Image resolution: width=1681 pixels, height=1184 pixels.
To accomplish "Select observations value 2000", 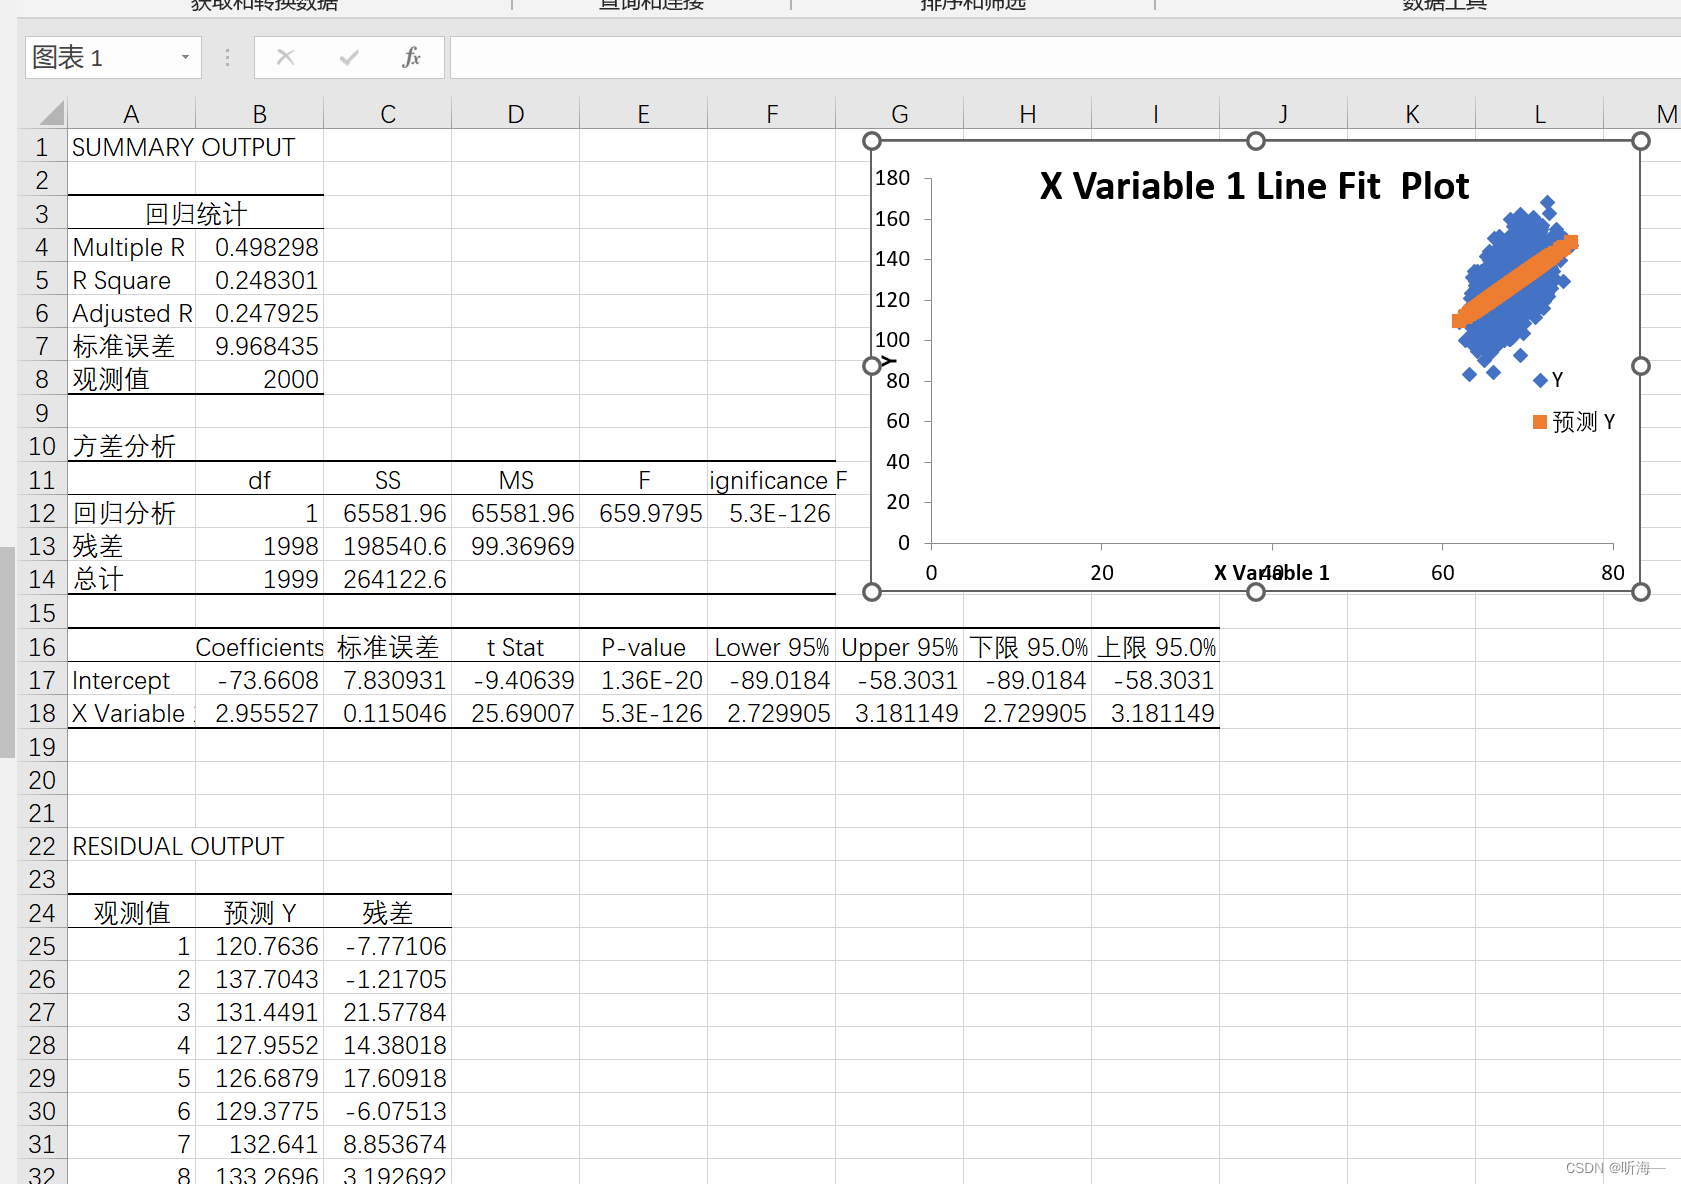I will pyautogui.click(x=259, y=379).
